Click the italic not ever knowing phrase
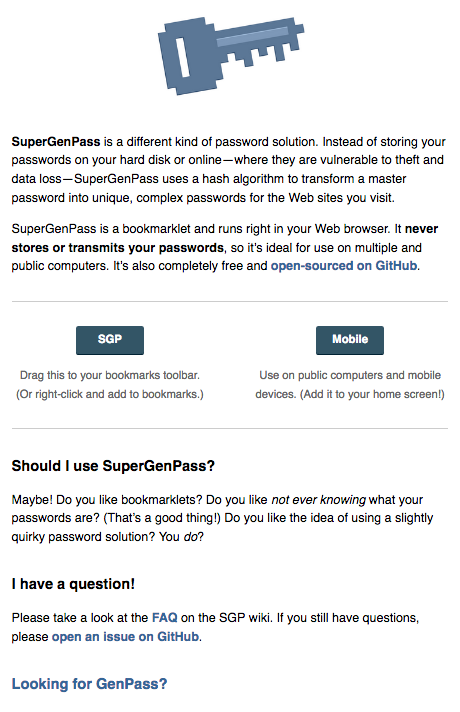460x712 pixels. [x=318, y=499]
